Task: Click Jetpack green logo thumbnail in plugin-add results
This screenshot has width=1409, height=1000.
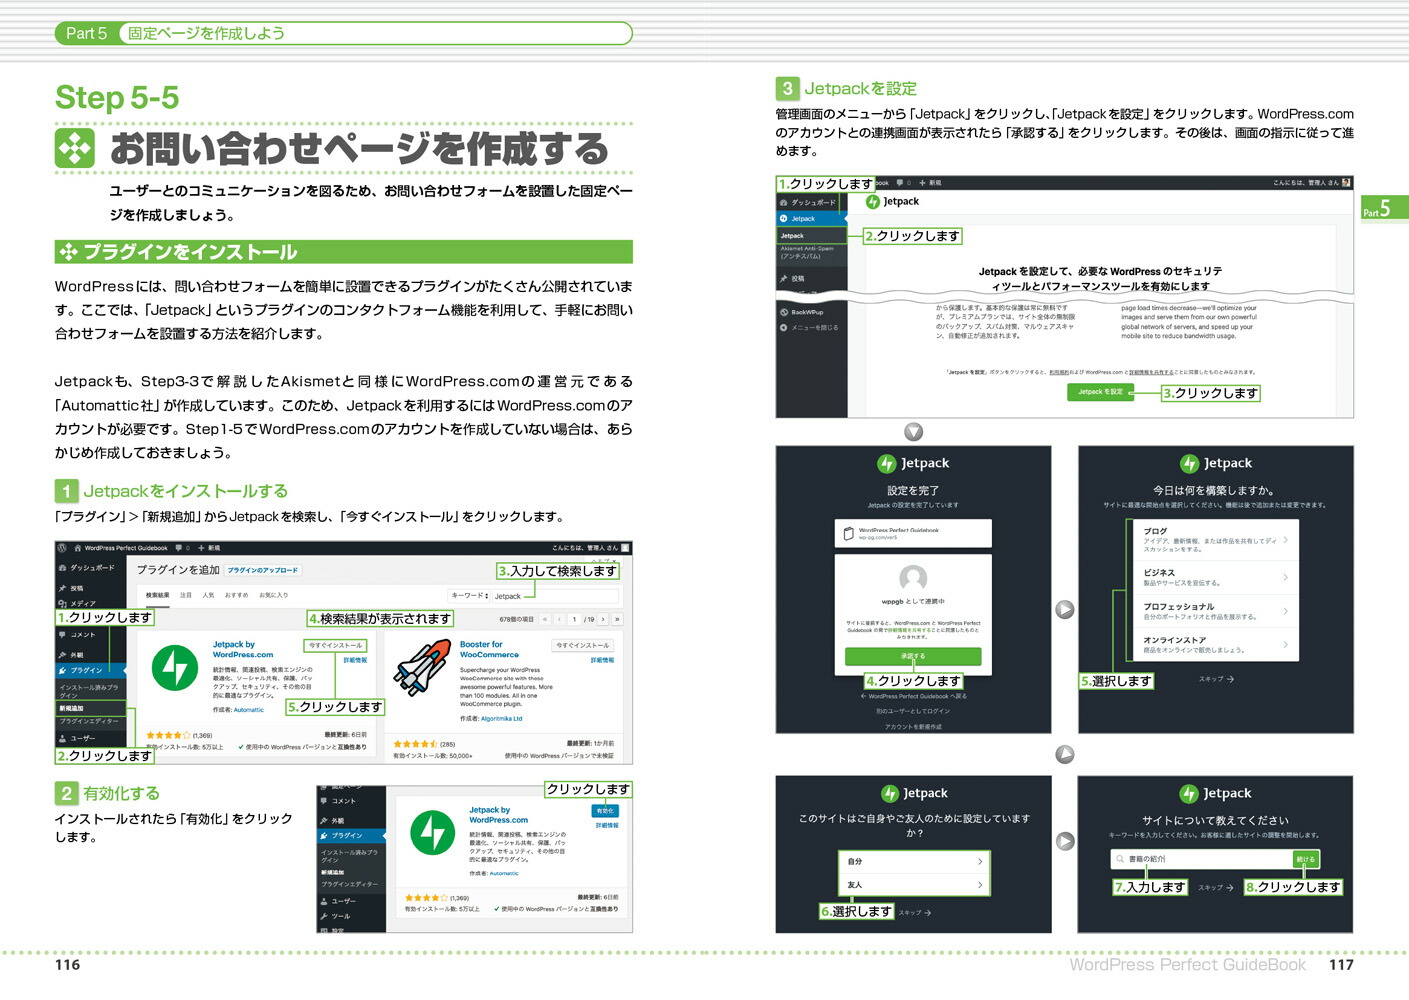Action: 175,668
